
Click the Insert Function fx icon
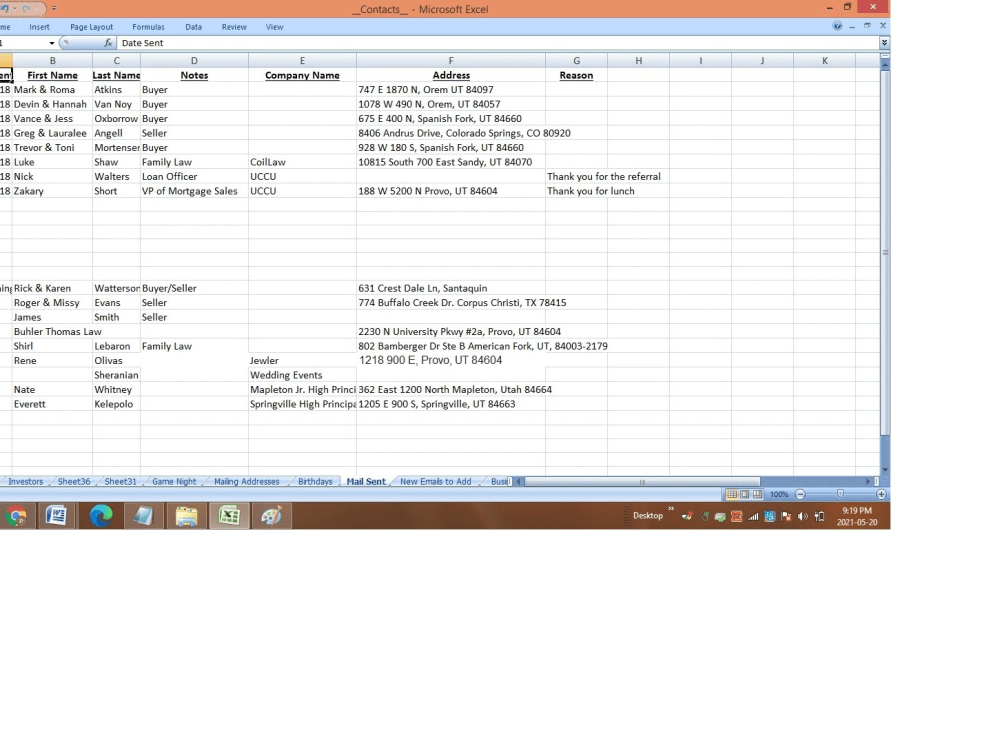coord(108,43)
